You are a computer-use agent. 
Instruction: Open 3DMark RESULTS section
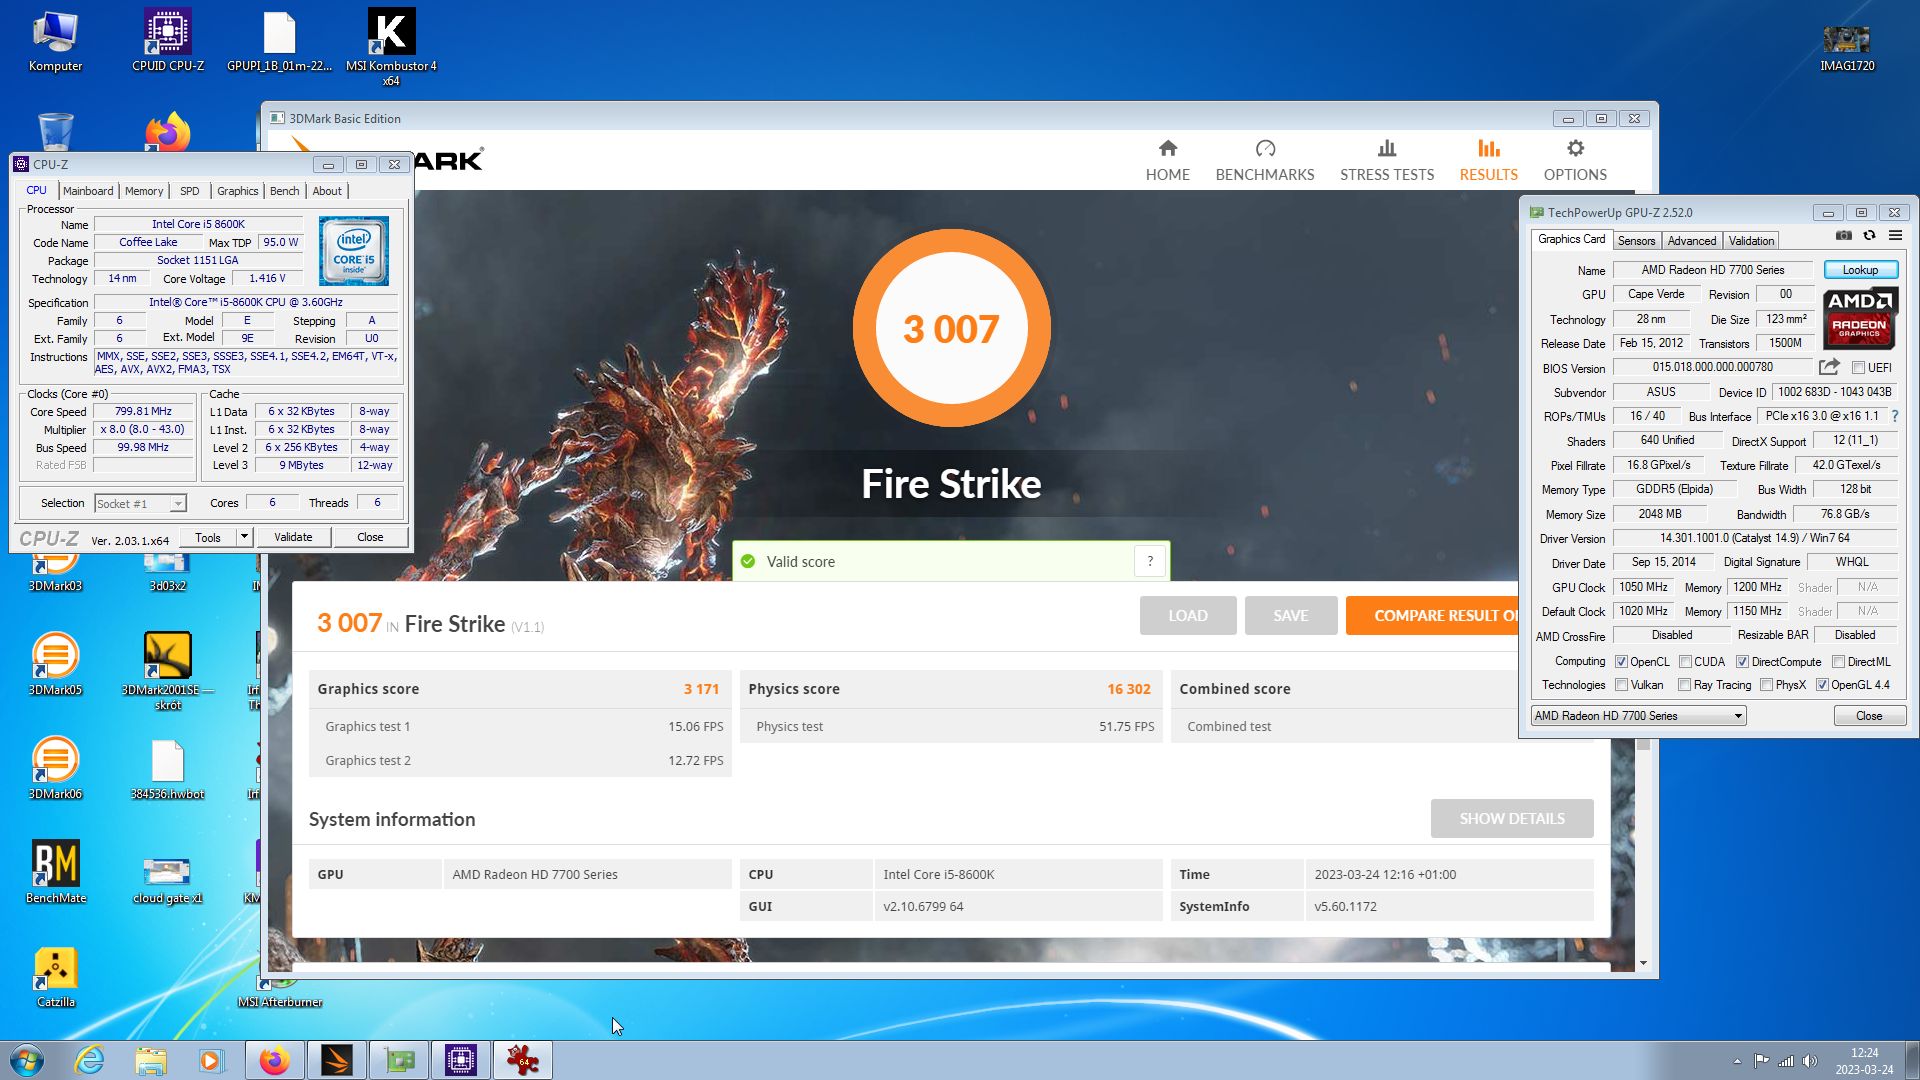tap(1488, 161)
